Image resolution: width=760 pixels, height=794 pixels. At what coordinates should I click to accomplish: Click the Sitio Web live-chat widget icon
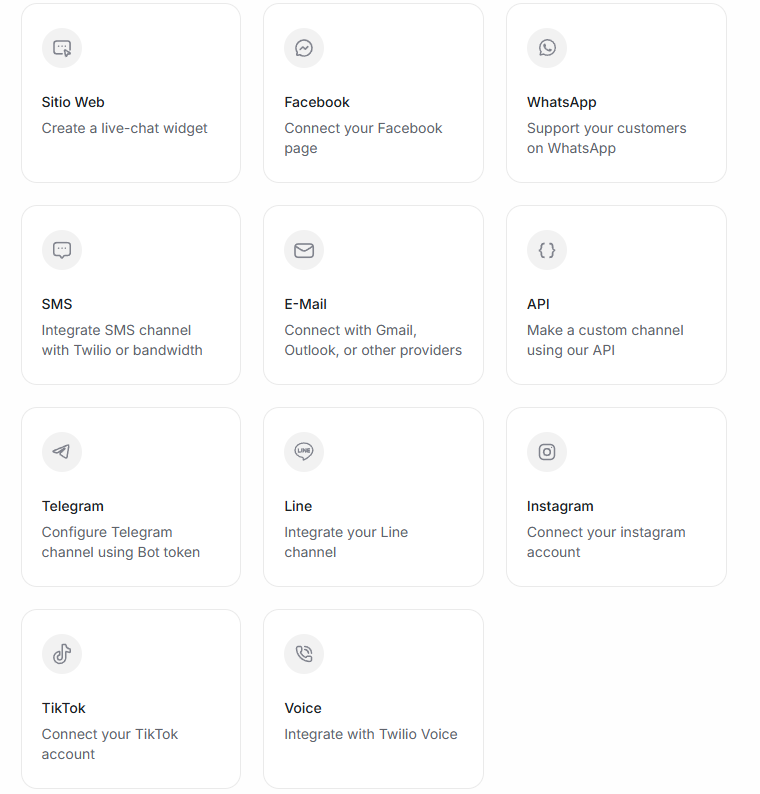tap(62, 48)
